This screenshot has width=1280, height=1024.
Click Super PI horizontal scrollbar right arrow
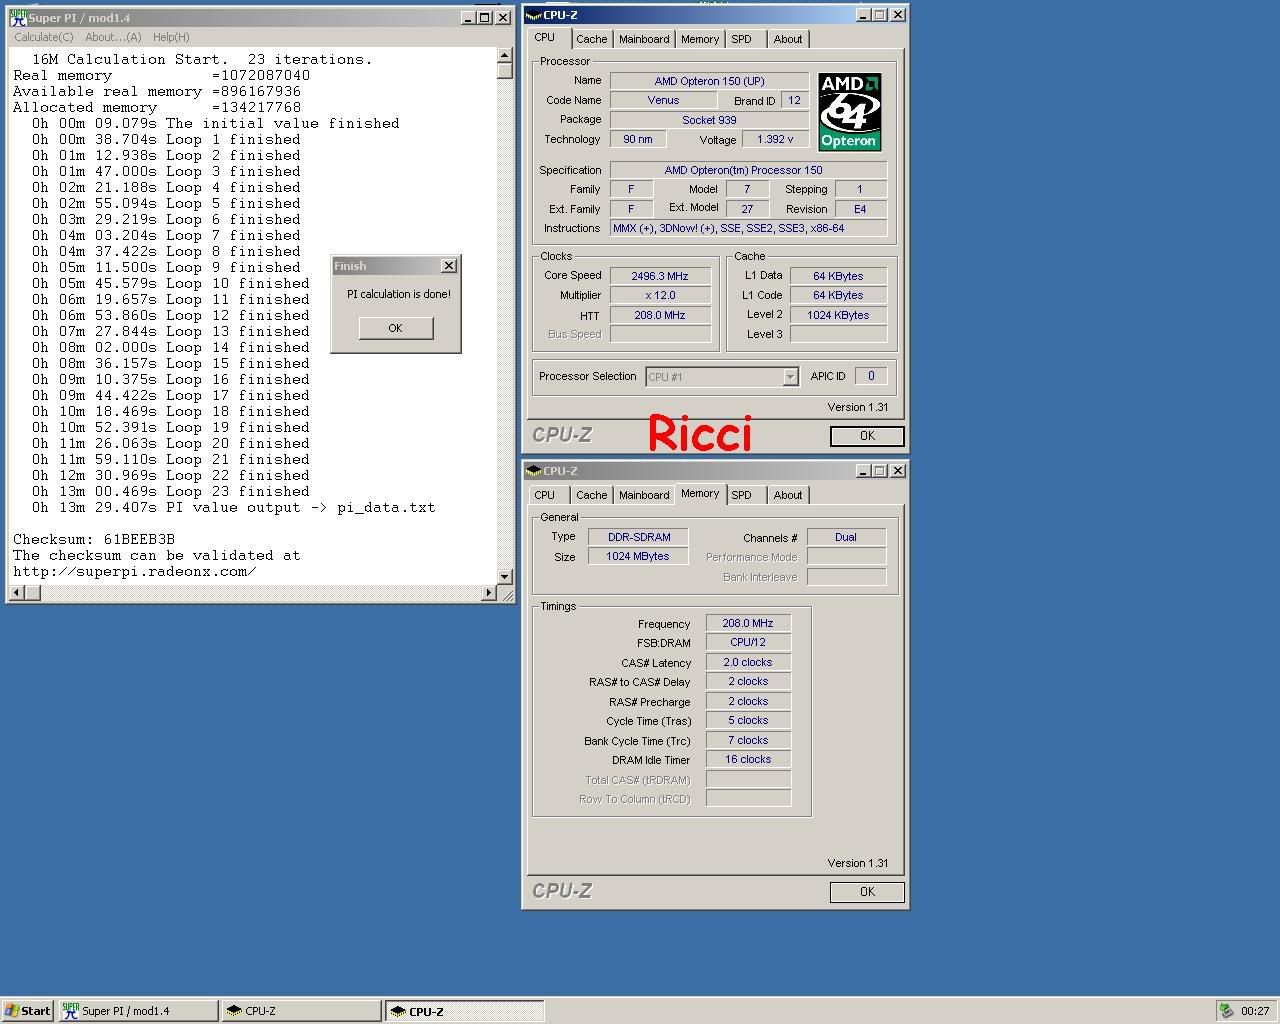[489, 593]
